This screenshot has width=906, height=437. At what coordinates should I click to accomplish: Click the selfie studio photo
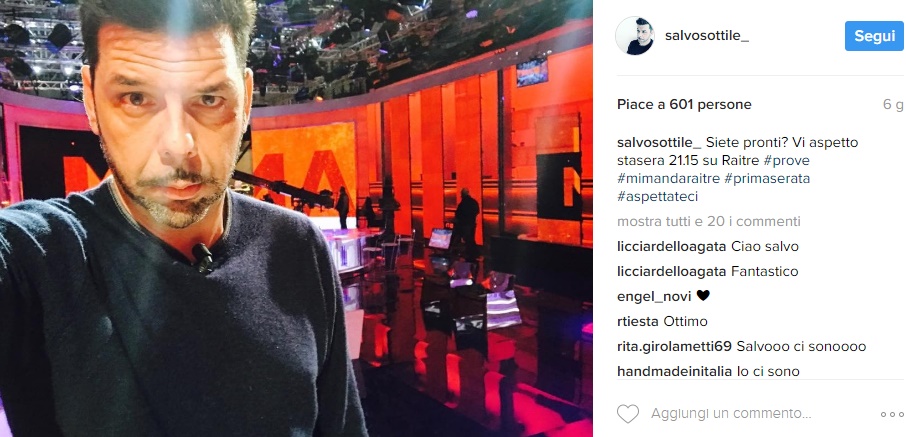click(x=296, y=218)
